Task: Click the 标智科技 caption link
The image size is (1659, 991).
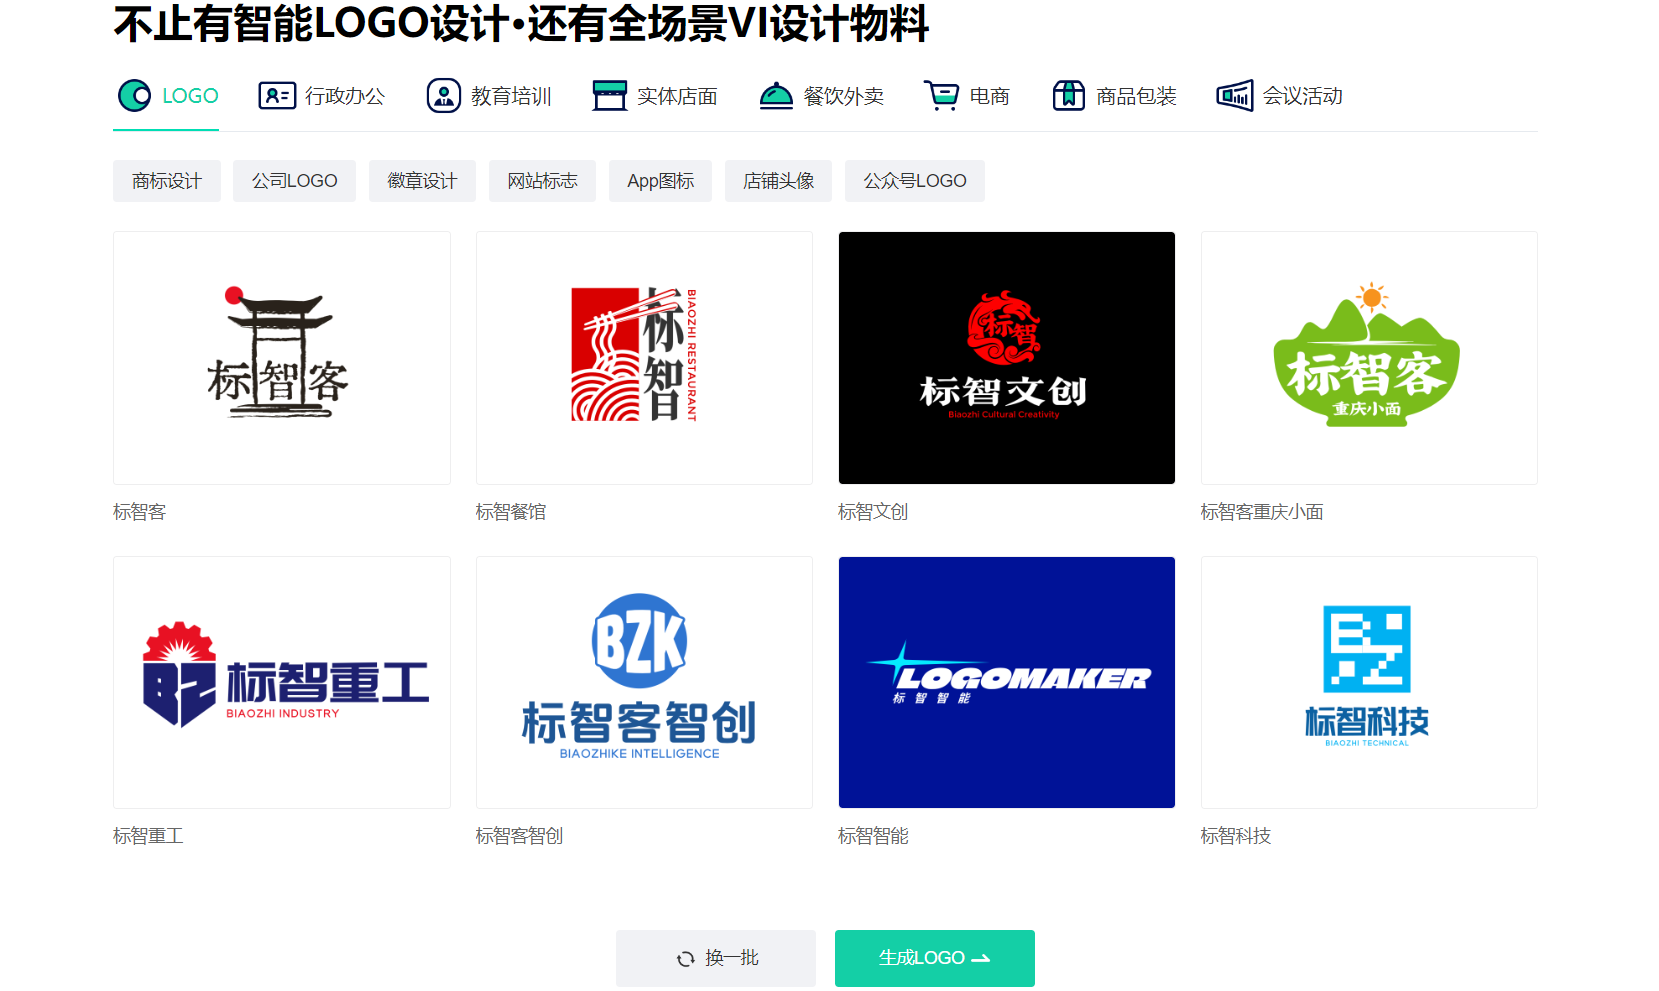Action: [x=1236, y=836]
